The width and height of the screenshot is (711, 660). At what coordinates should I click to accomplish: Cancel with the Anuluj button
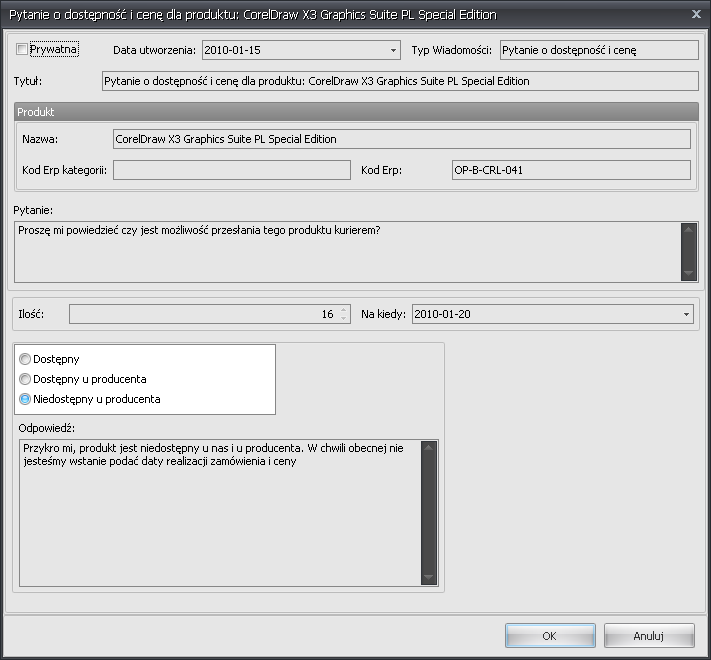649,636
